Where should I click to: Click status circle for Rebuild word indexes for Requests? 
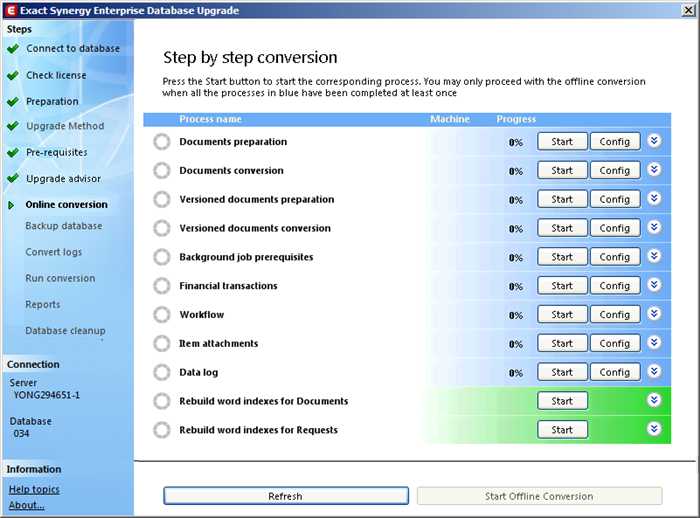pos(162,430)
